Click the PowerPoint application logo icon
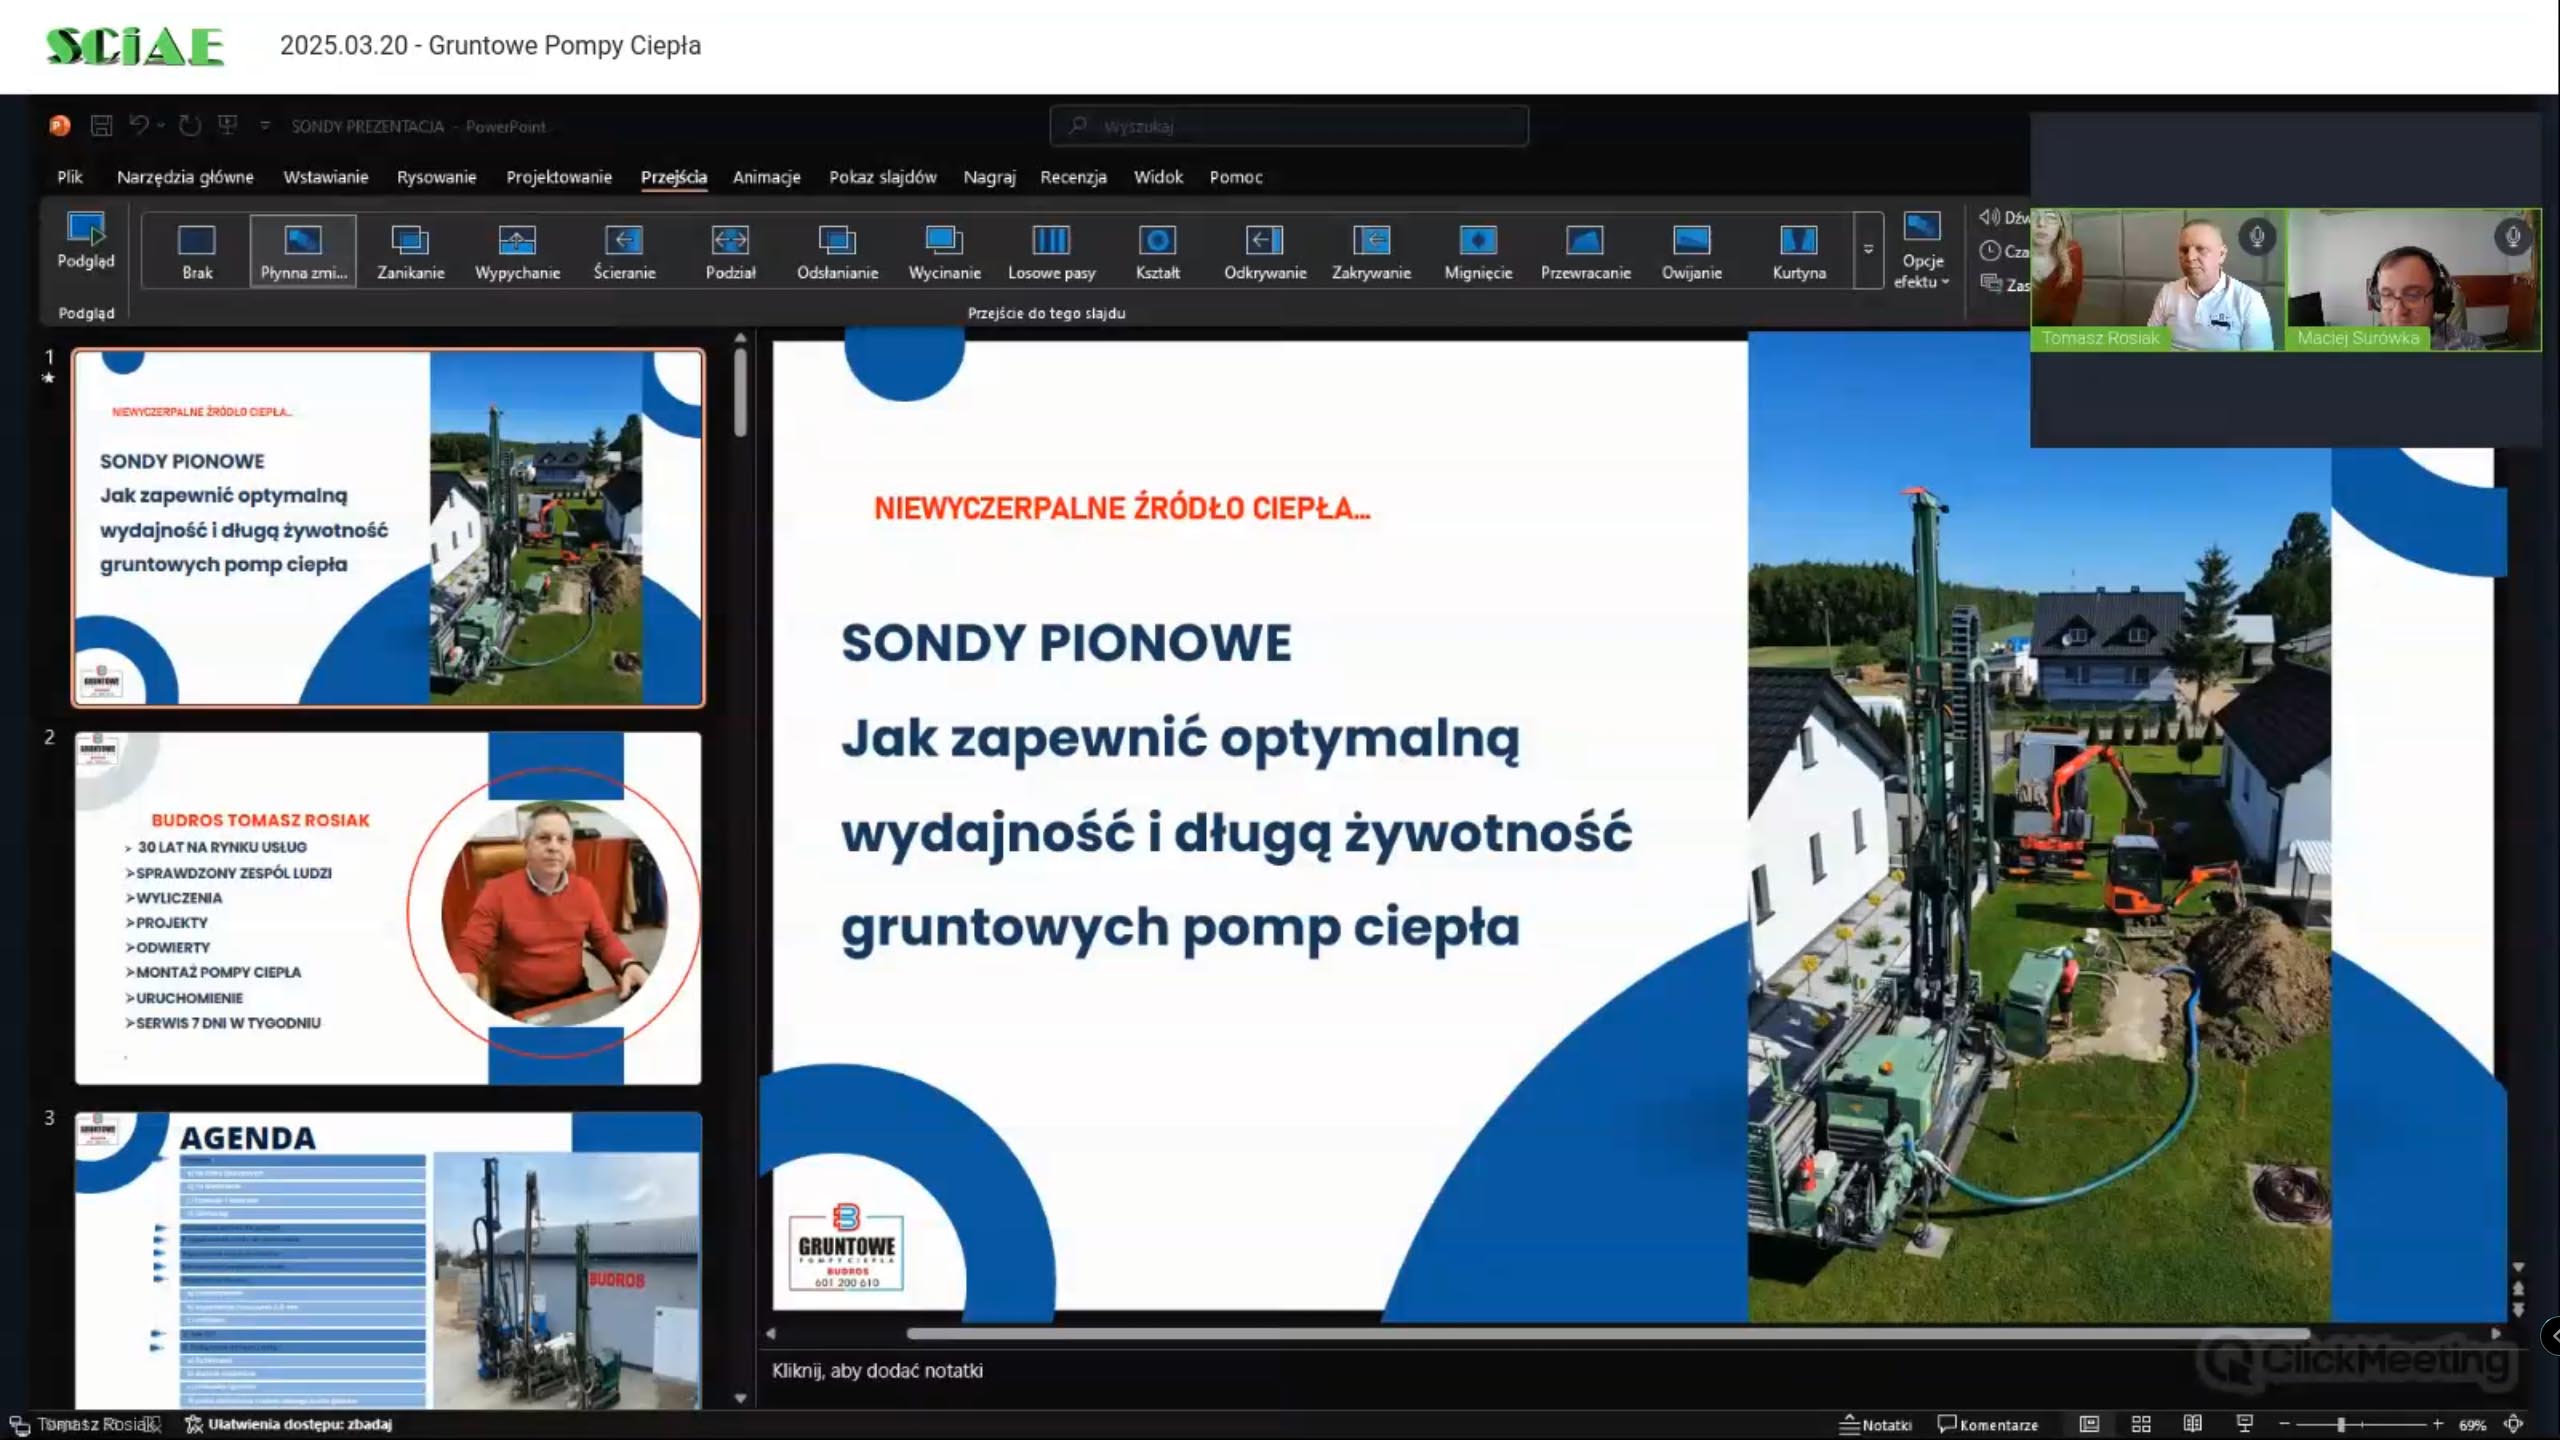 pyautogui.click(x=60, y=125)
